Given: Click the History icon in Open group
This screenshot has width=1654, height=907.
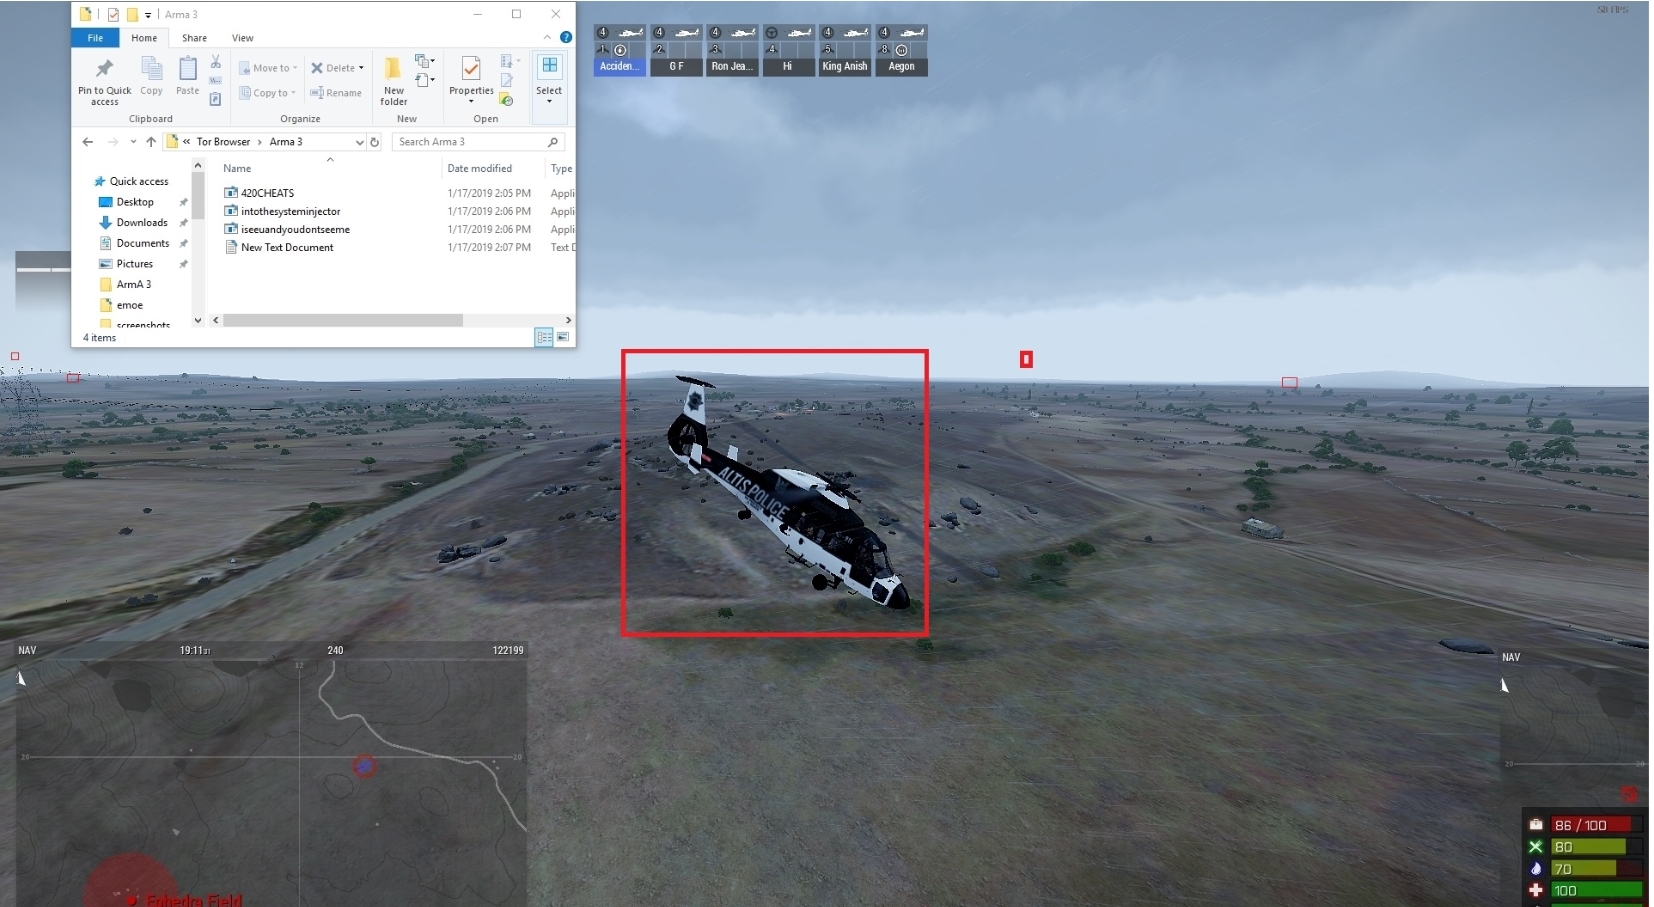Looking at the screenshot, I should (x=506, y=99).
